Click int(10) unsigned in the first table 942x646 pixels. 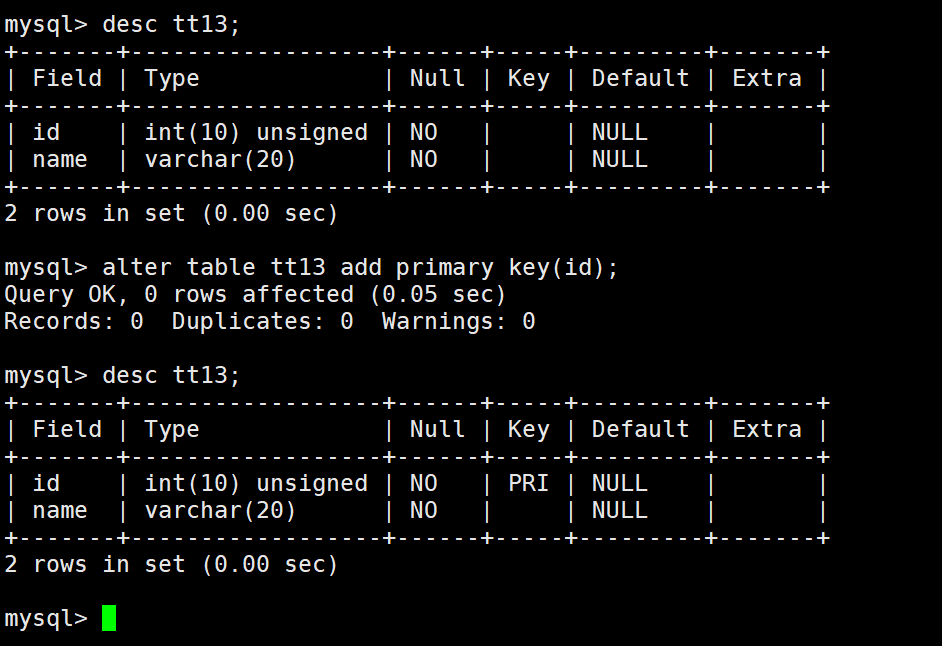click(256, 133)
